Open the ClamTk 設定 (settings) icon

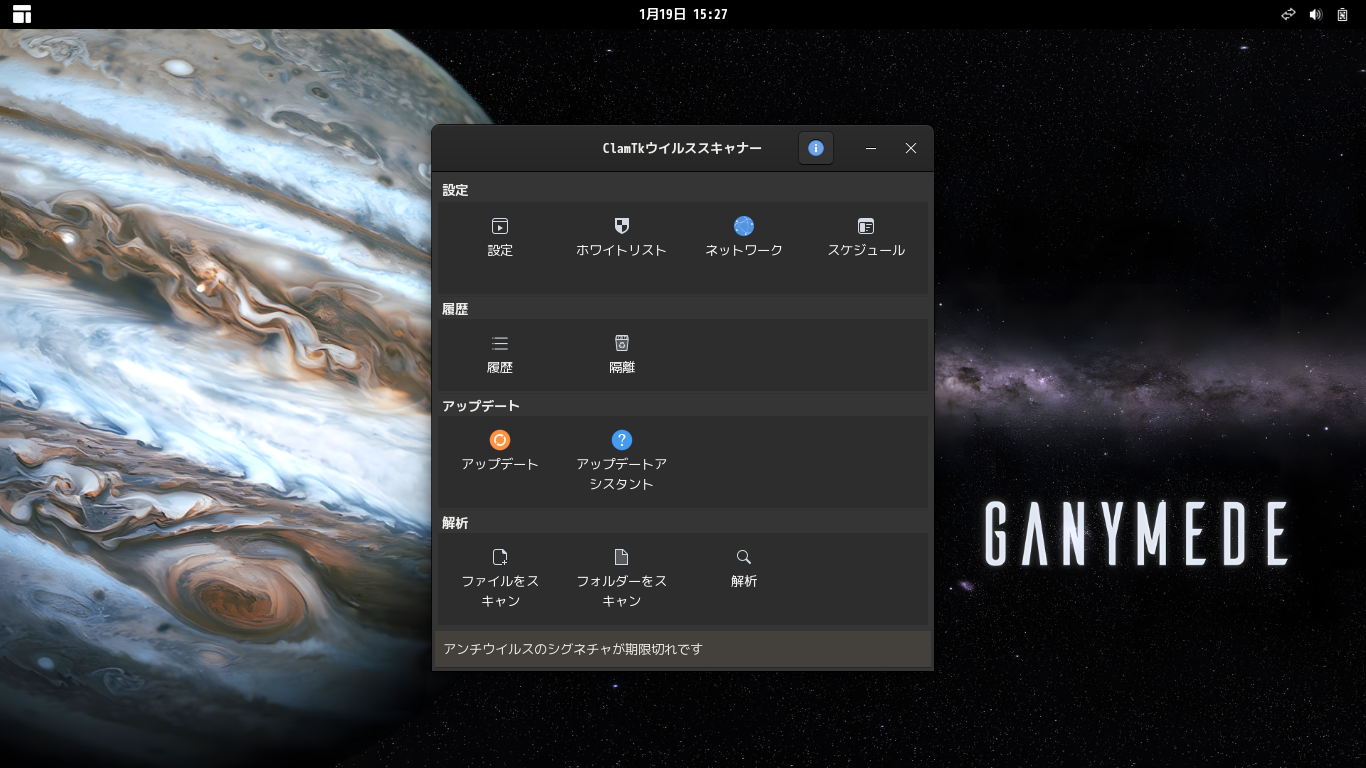499,237
